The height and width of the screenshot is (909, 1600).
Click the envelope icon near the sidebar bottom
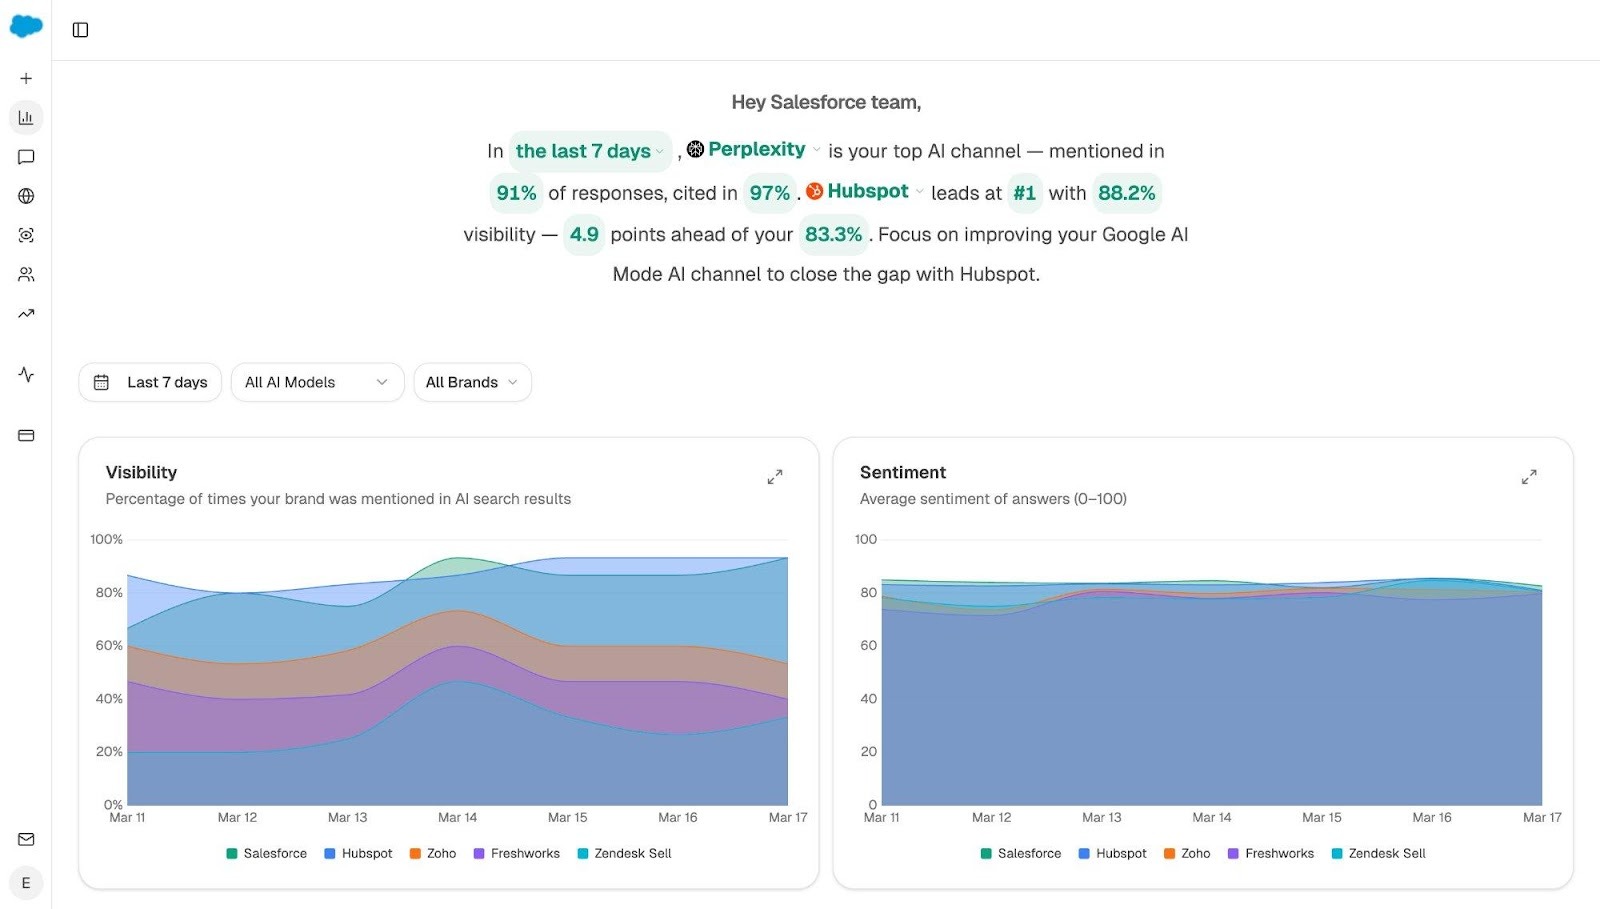tap(26, 840)
